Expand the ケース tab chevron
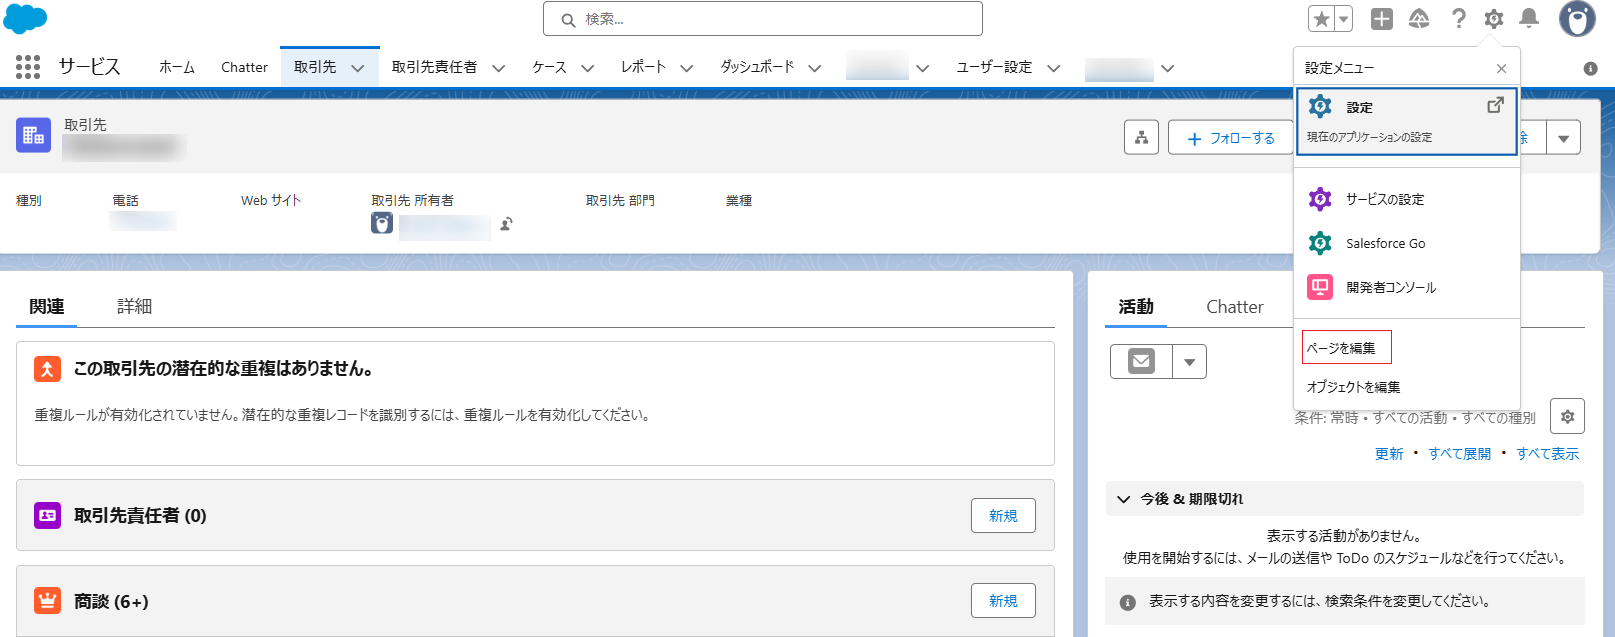1615x637 pixels. 588,68
